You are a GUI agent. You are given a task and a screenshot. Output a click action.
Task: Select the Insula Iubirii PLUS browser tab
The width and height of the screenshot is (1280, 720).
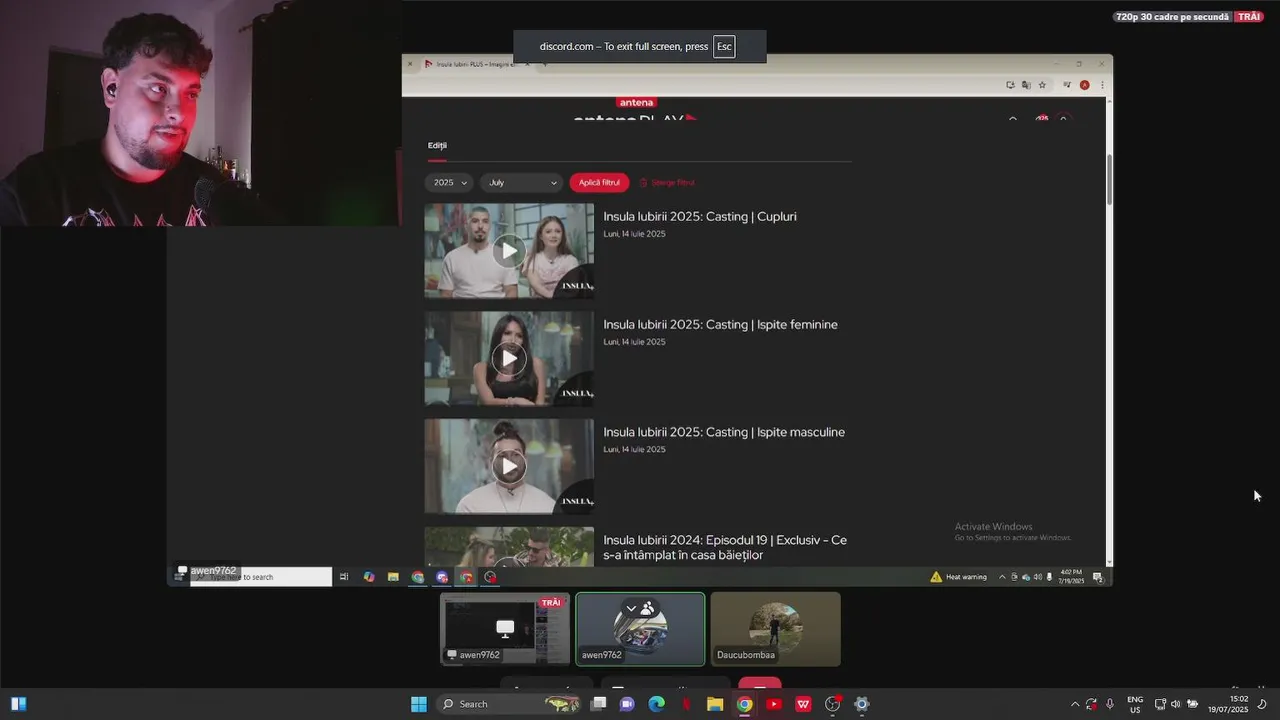point(476,64)
